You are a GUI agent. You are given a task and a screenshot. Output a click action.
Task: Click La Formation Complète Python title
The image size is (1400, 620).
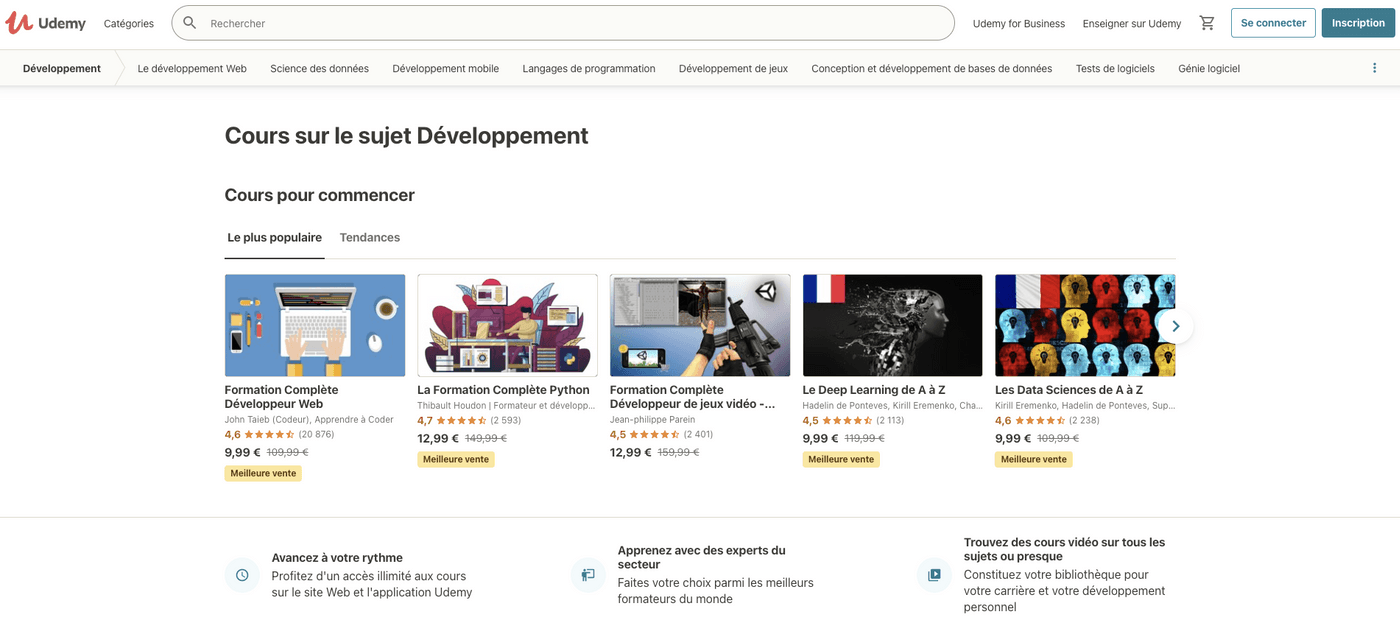point(503,390)
